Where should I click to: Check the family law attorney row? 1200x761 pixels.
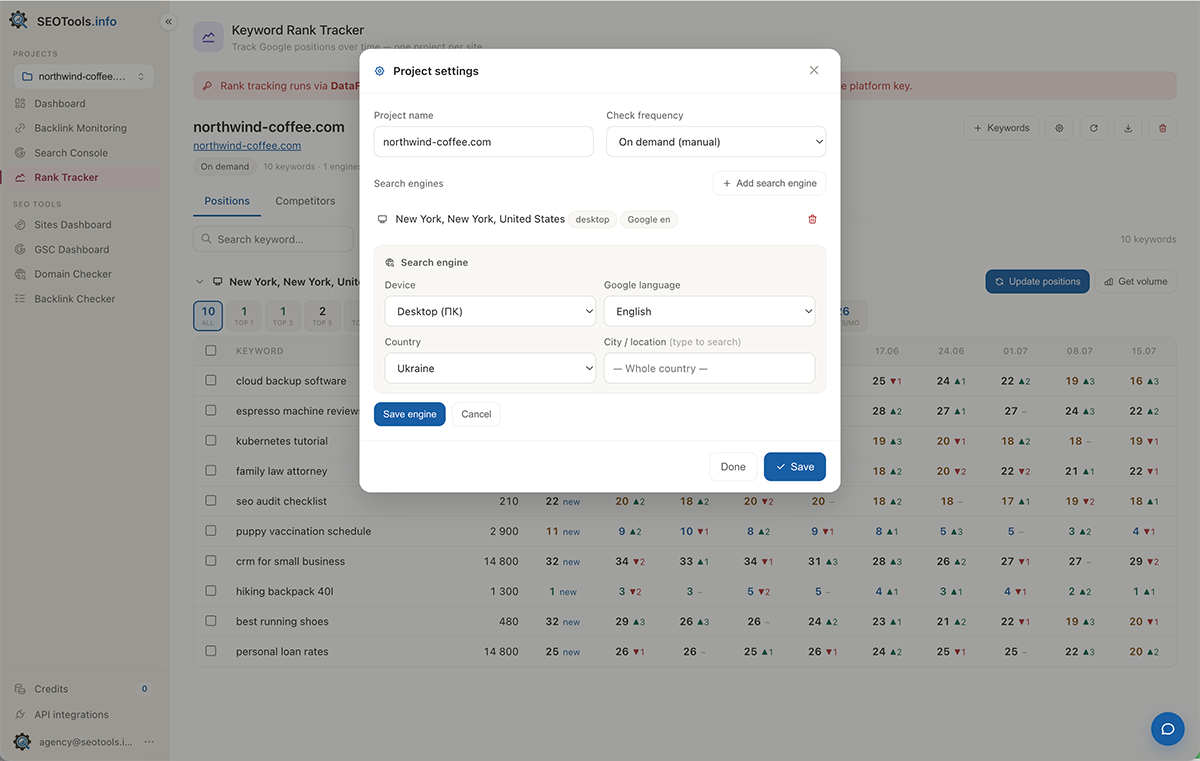click(211, 471)
